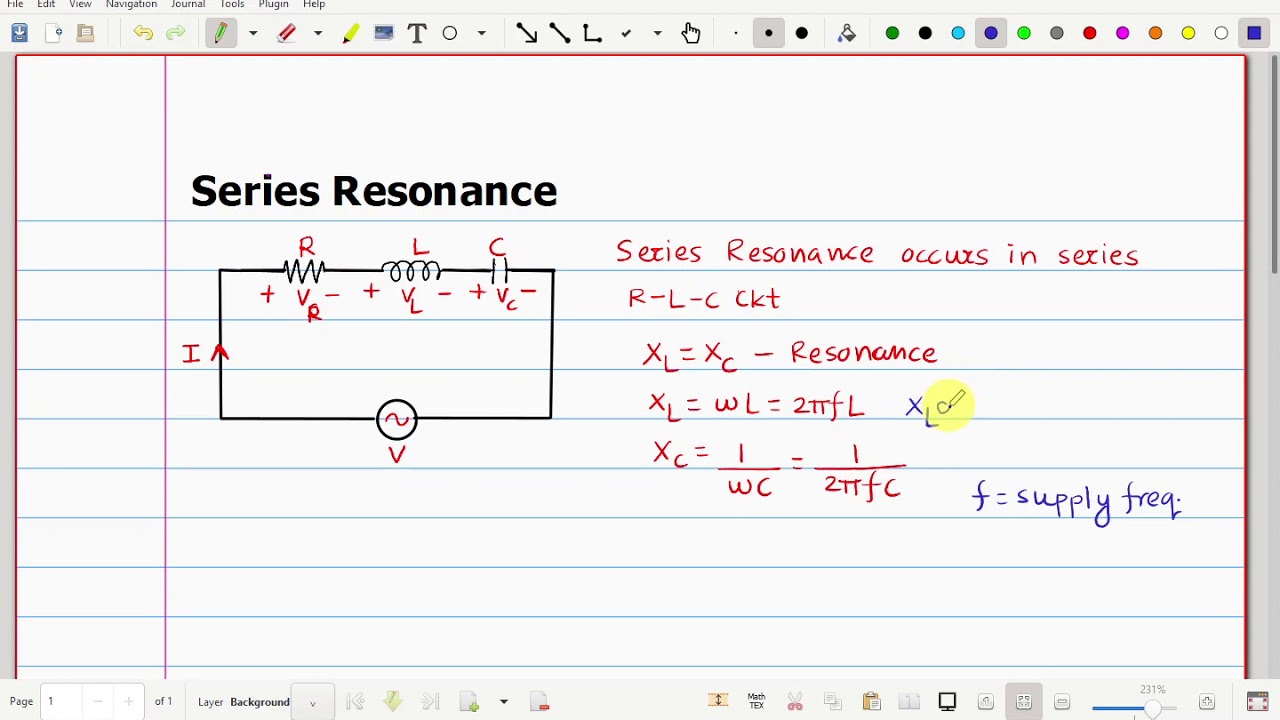1280x720 pixels.
Task: Open Eraser options dropdown
Action: (318, 33)
